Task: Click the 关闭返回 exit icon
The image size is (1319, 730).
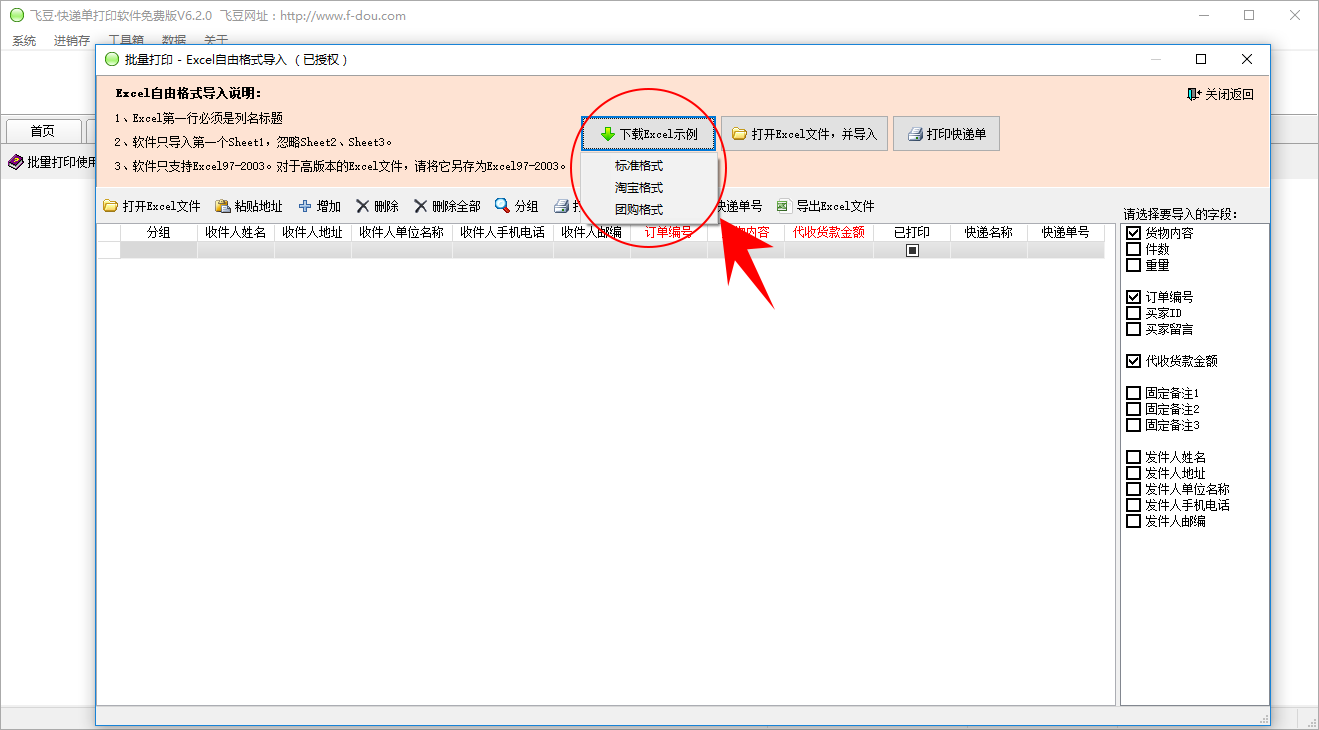Action: 1193,94
